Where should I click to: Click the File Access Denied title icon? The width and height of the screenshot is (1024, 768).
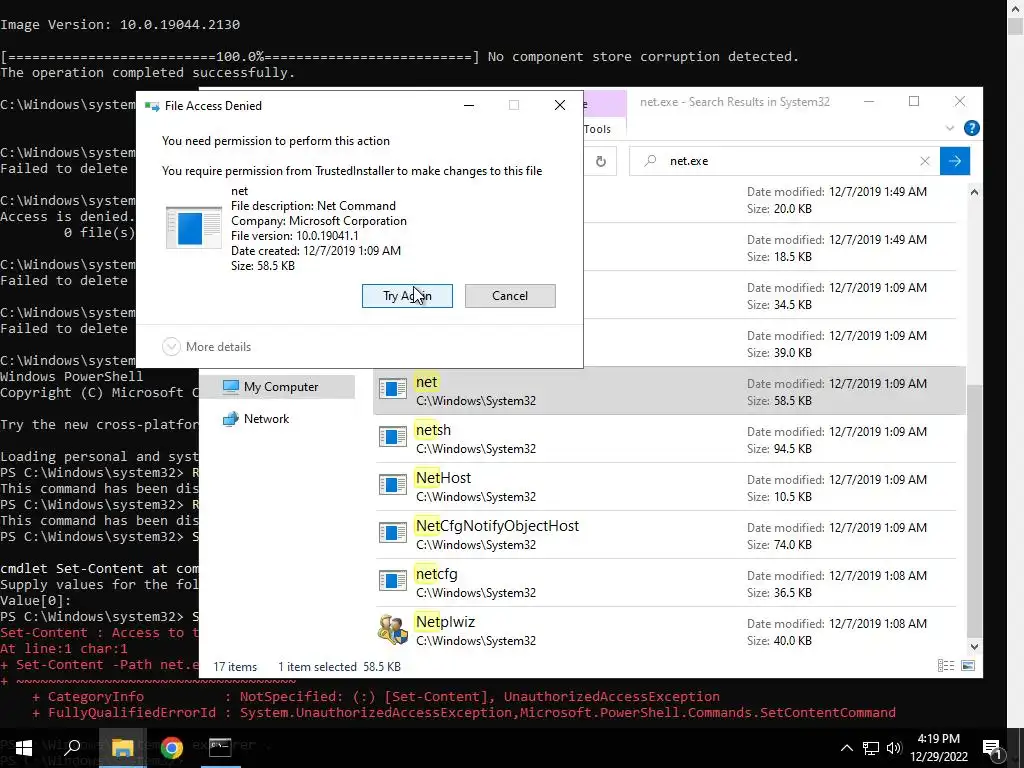[x=152, y=106]
